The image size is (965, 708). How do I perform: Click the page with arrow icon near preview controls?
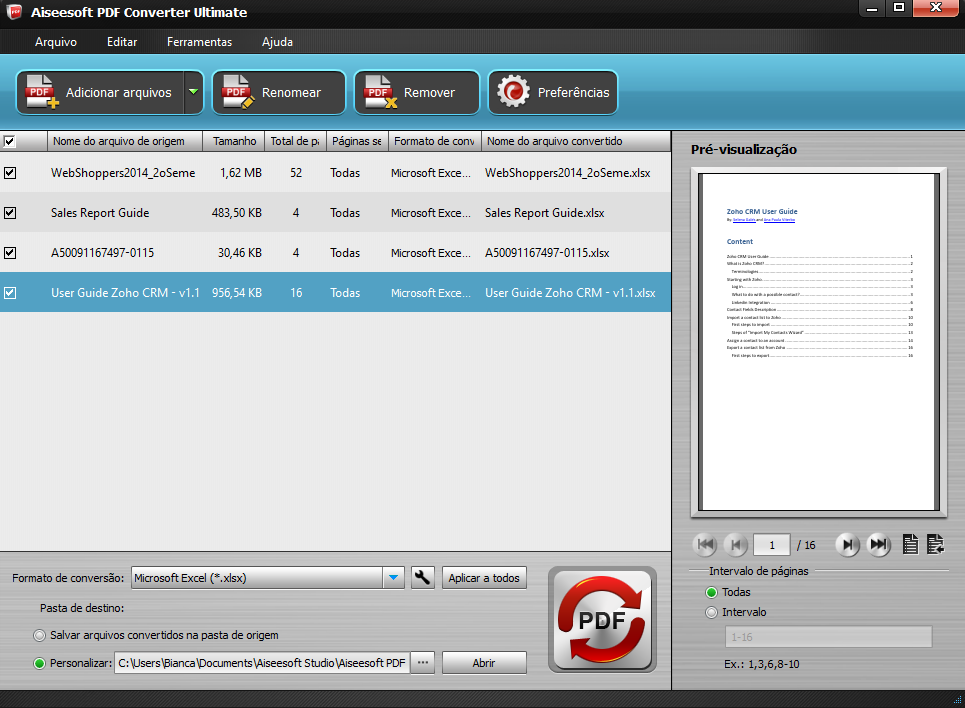935,544
